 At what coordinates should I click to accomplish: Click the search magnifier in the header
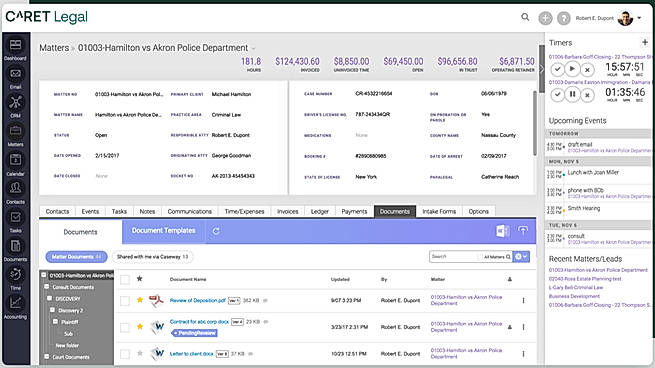tap(525, 17)
